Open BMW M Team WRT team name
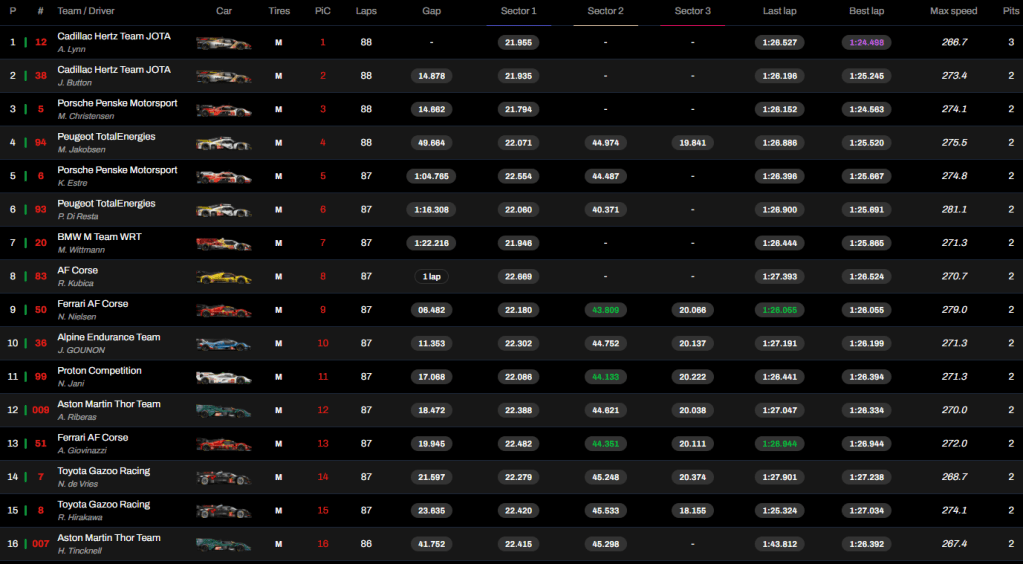The height and width of the screenshot is (564, 1023). tap(99, 237)
